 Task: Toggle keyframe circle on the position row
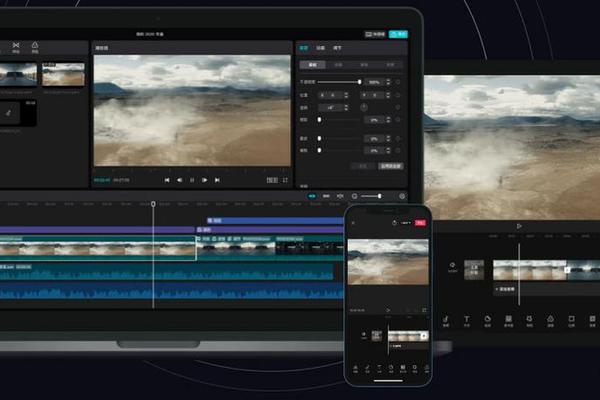398,95
